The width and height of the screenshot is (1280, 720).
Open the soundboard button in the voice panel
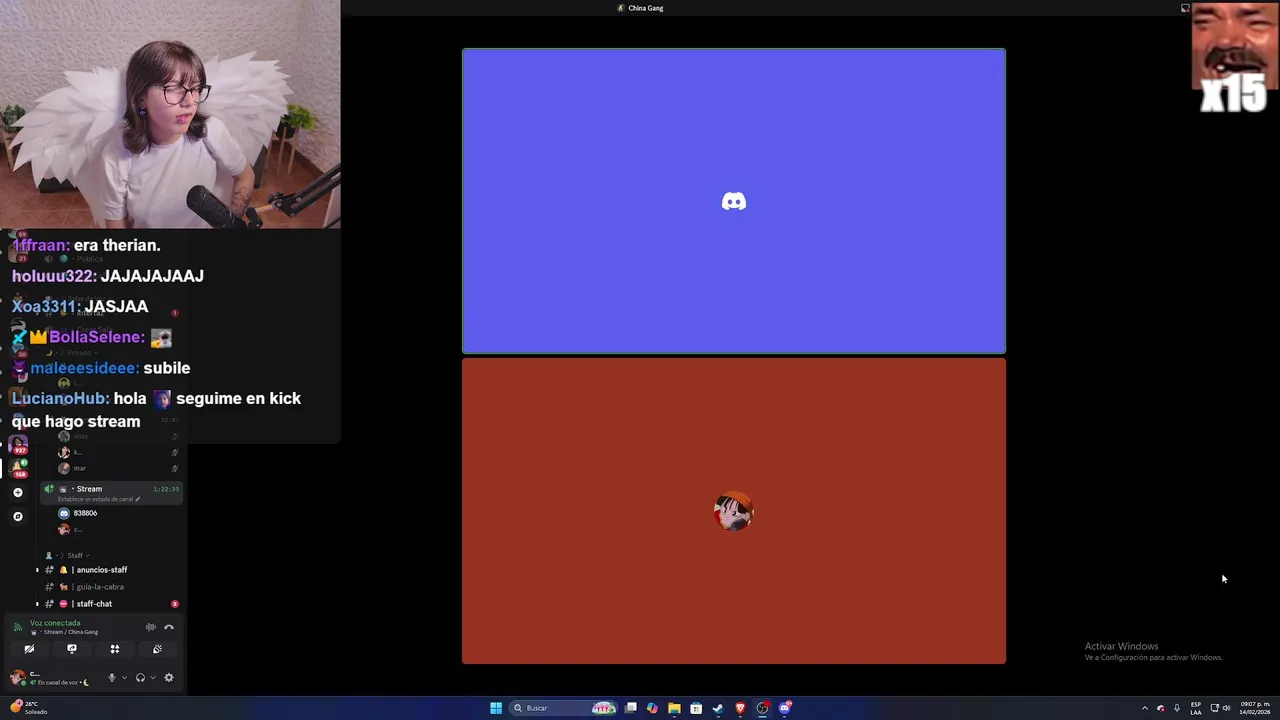click(157, 649)
